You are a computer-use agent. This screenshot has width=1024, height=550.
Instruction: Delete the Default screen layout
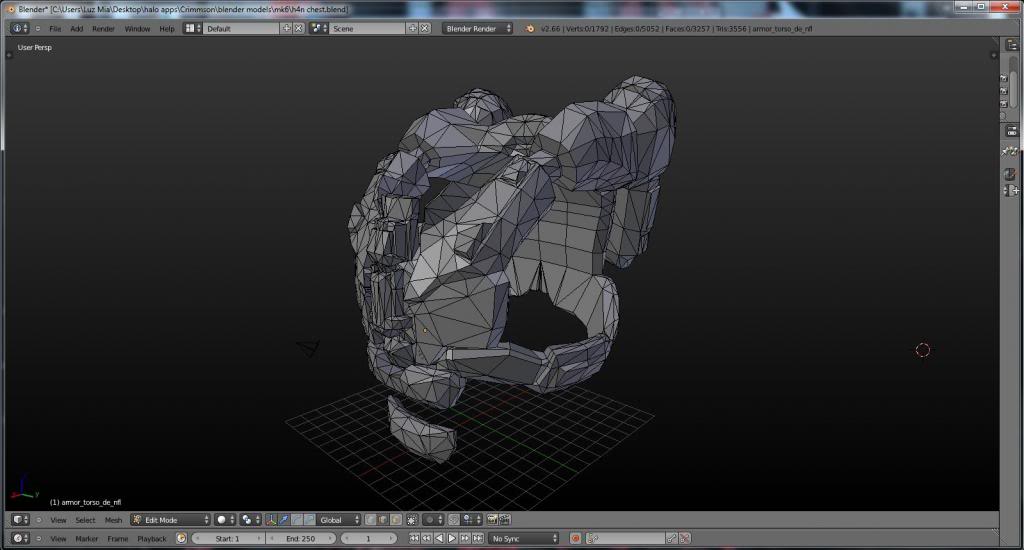click(298, 29)
